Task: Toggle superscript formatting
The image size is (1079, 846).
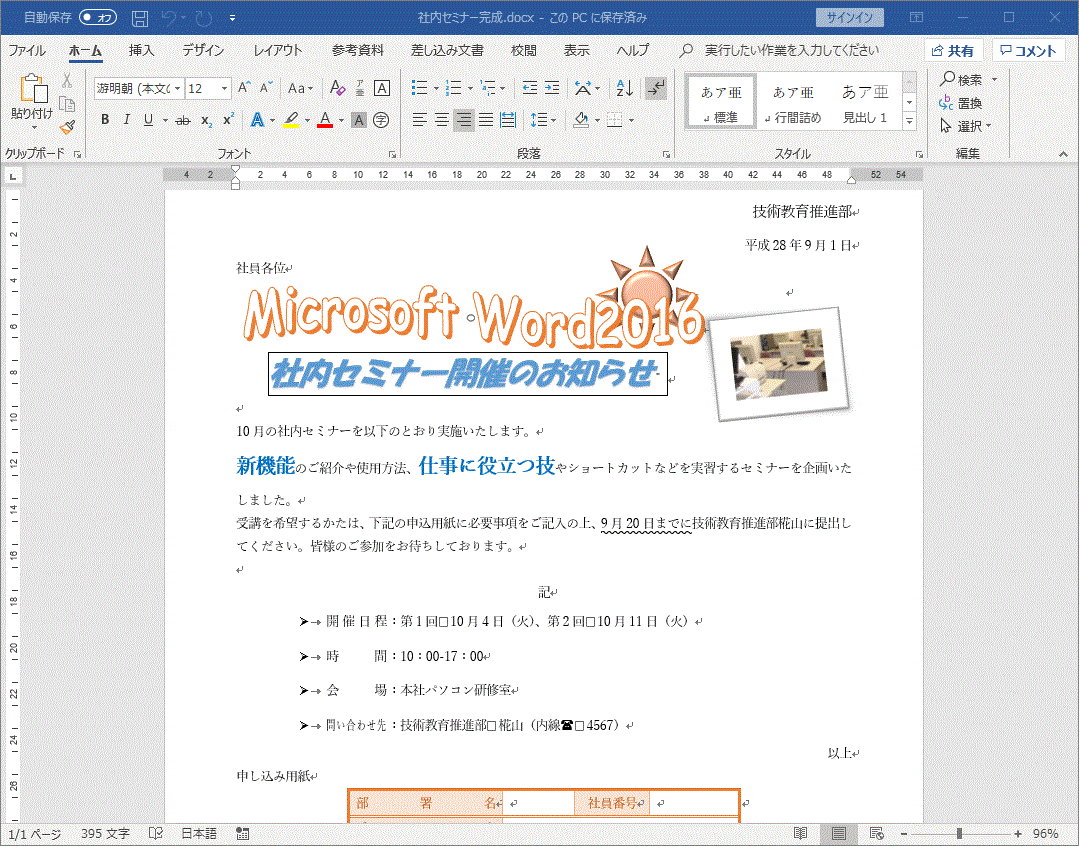Action: 228,120
